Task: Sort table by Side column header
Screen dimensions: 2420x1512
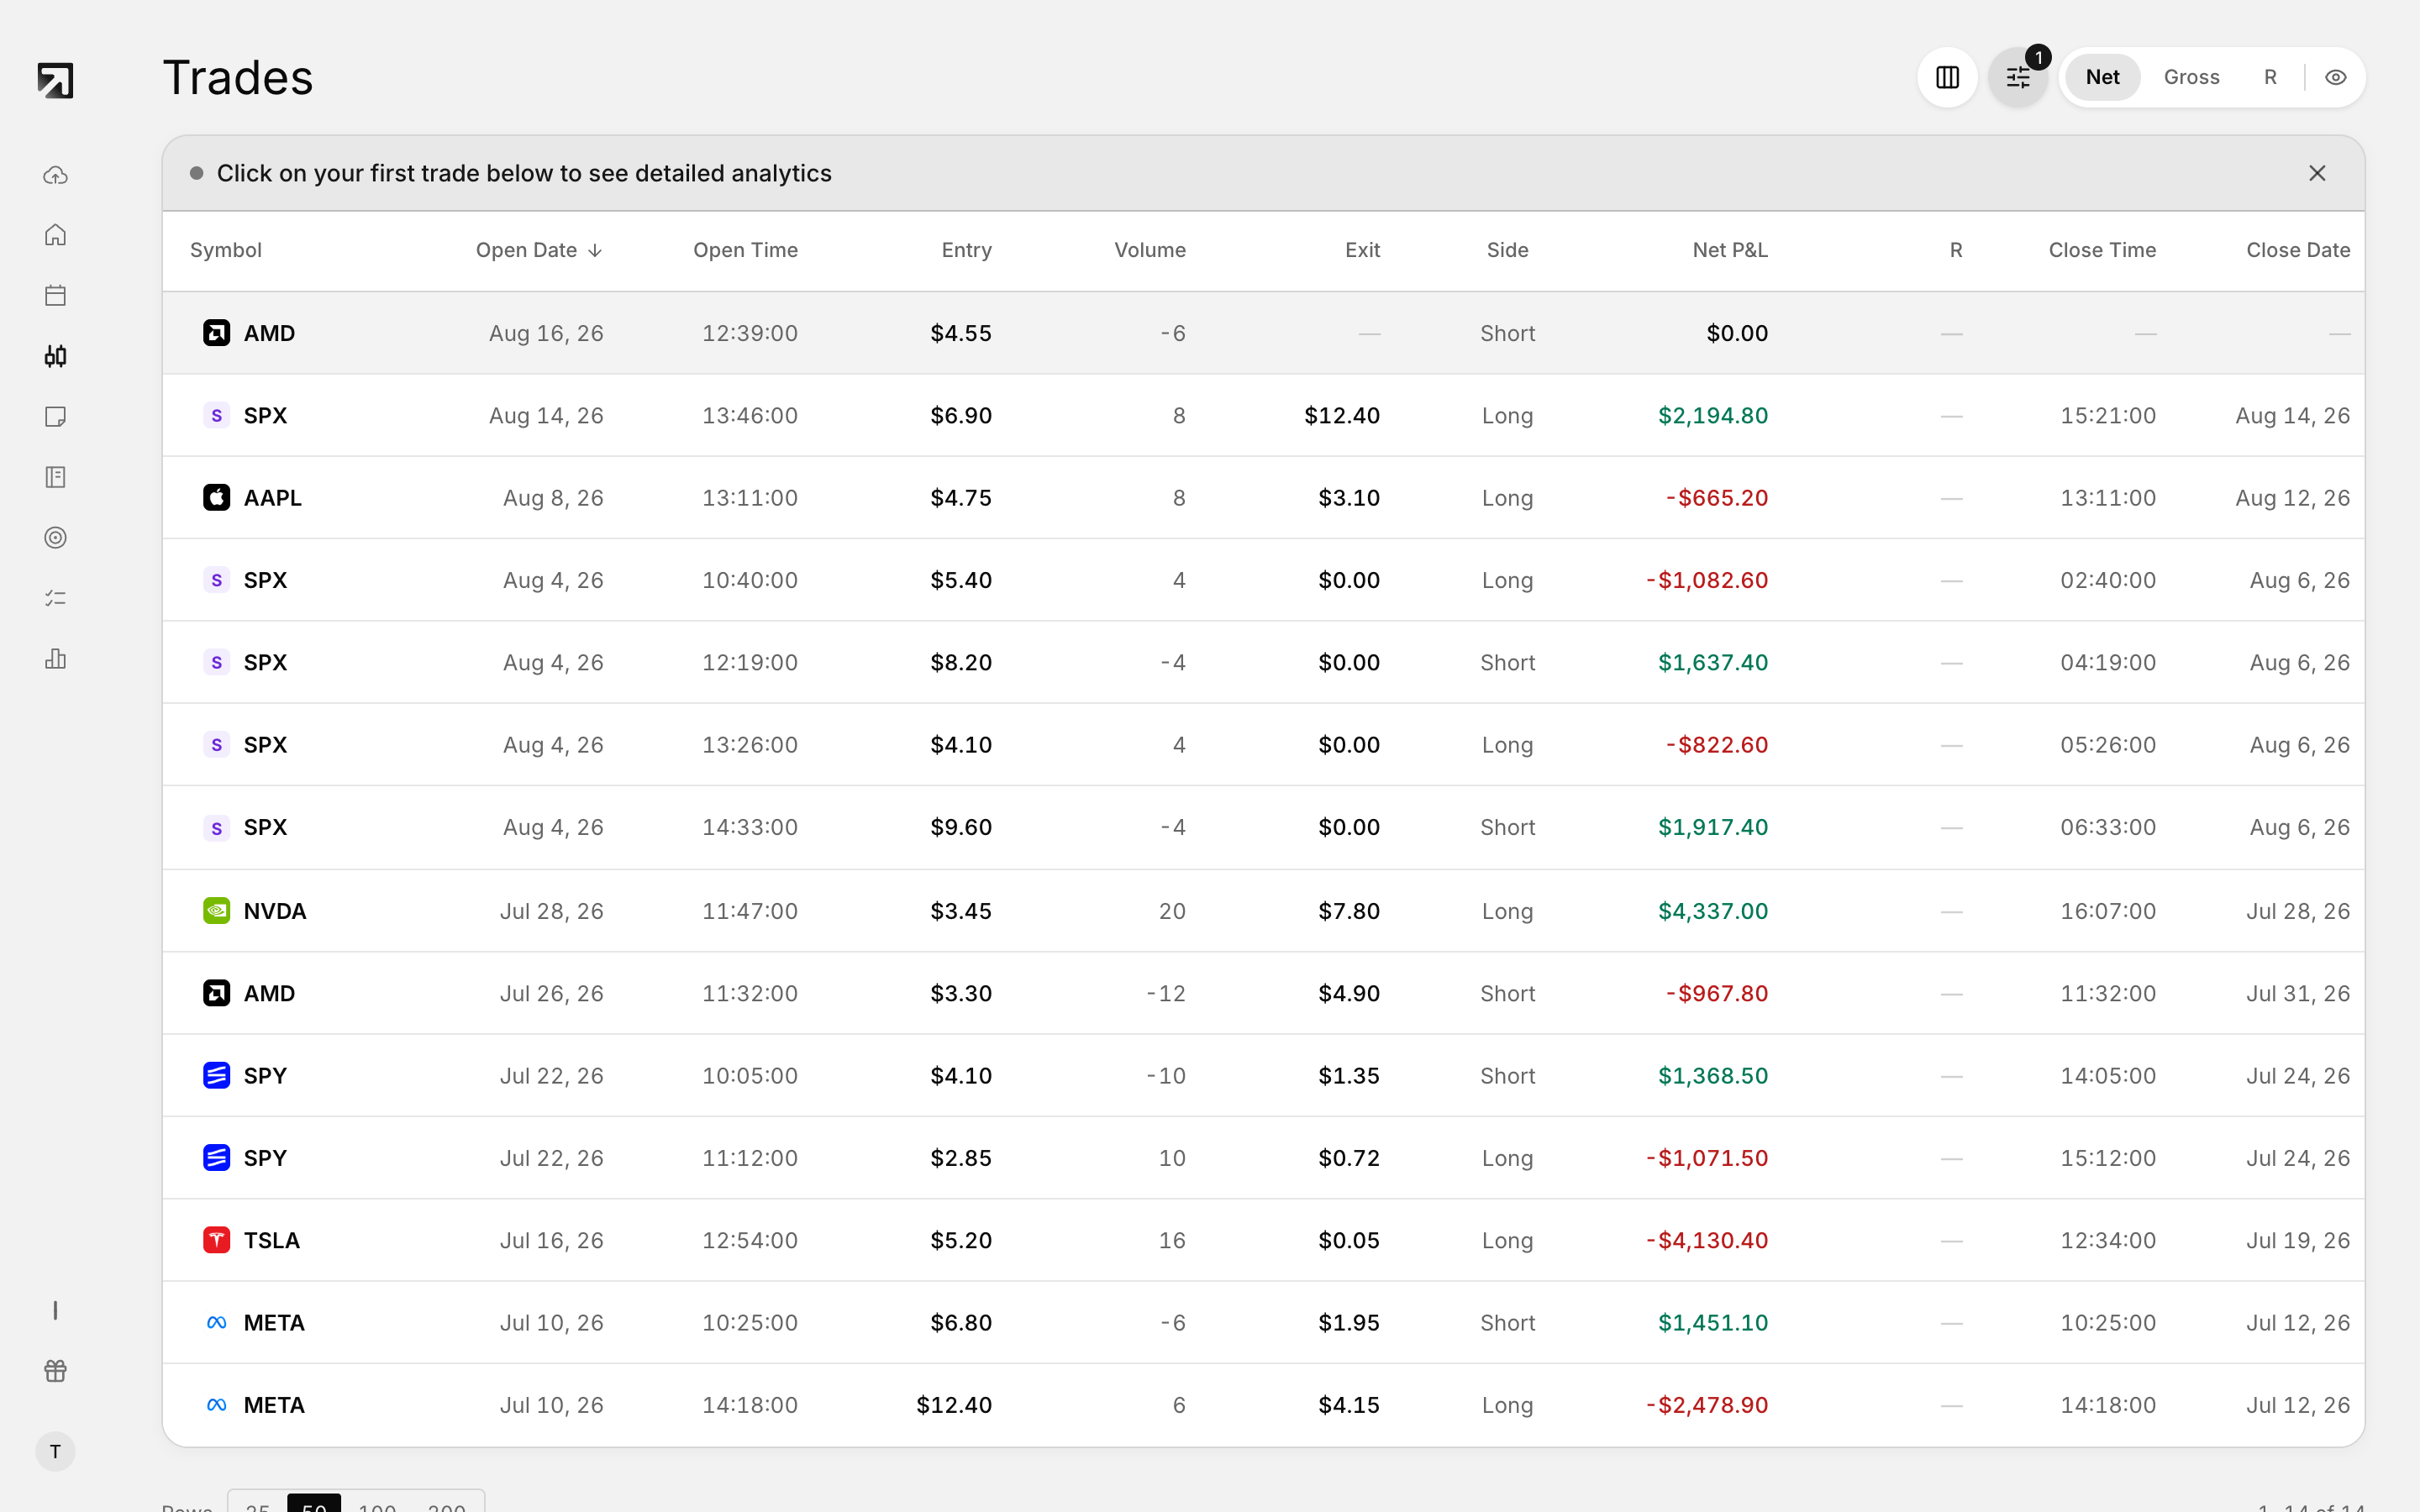Action: [x=1507, y=250]
